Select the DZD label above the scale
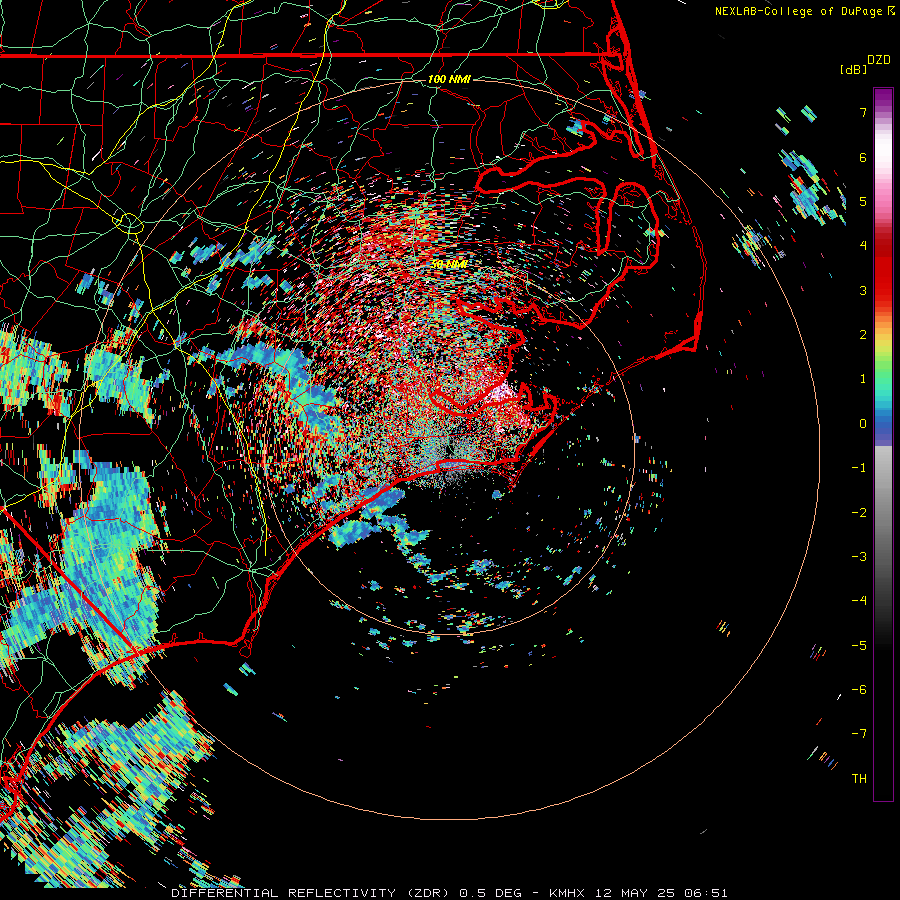This screenshot has width=900, height=900. (879, 60)
